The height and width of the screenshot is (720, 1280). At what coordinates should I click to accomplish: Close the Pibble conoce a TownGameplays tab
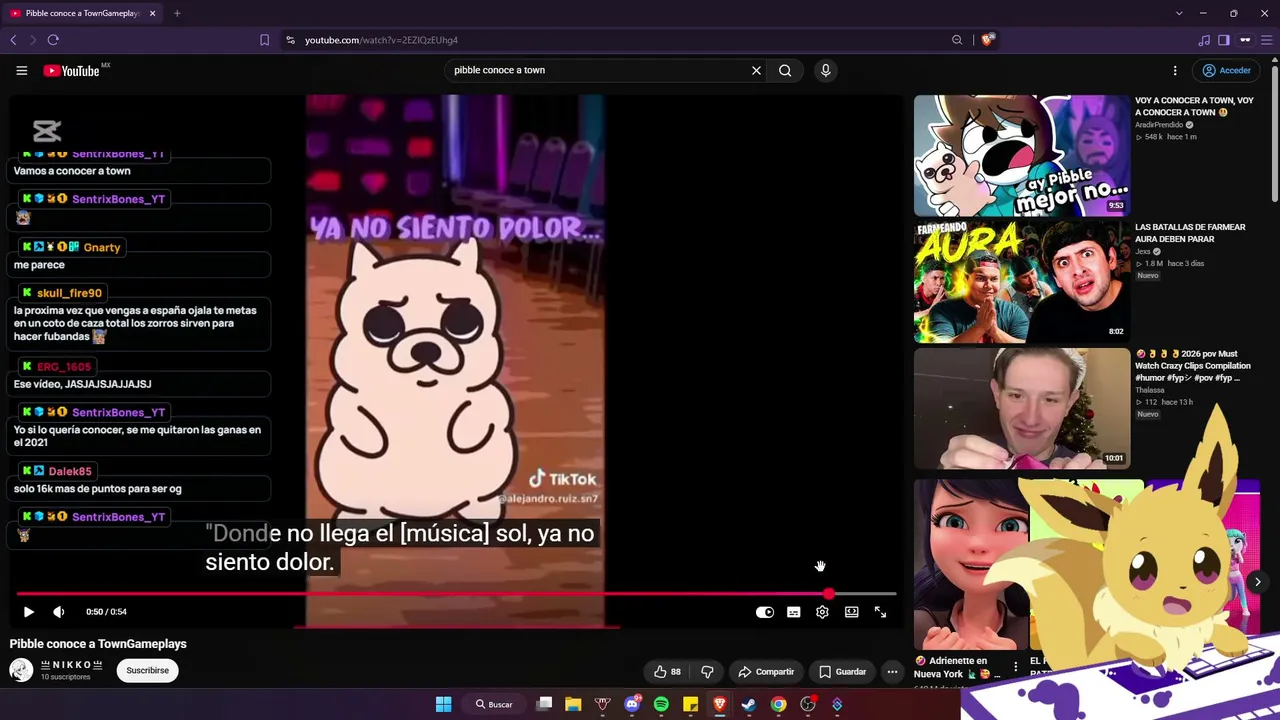[x=152, y=13]
